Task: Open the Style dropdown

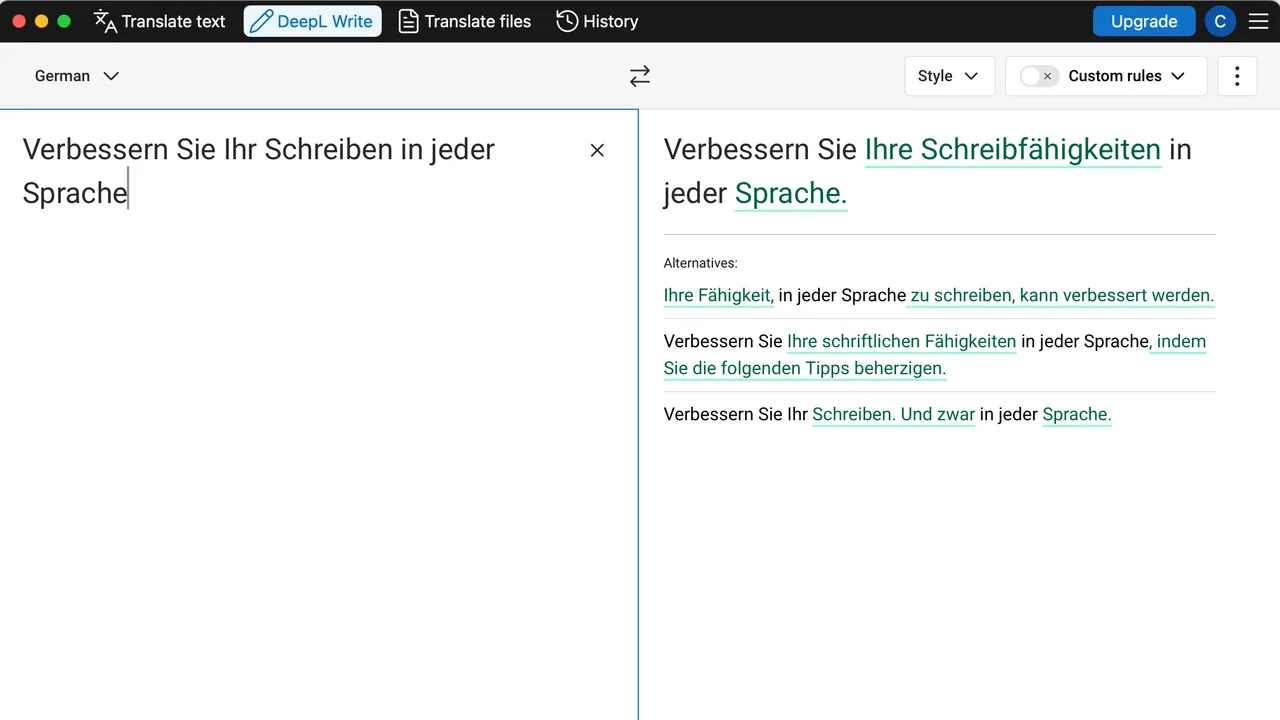Action: (949, 76)
